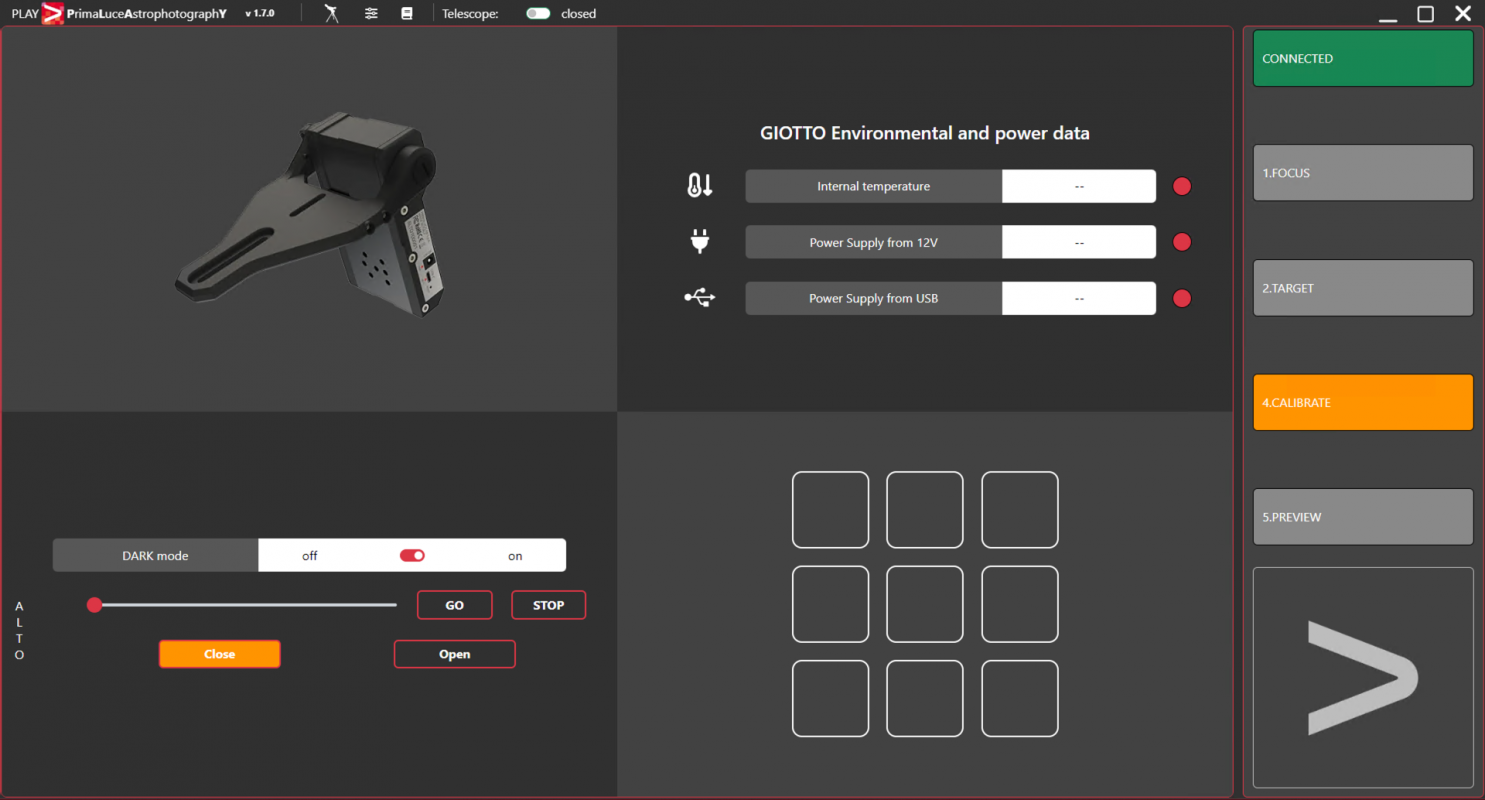The width and height of the screenshot is (1485, 800).
Task: Click the 'Internal temperature' label
Action: pos(874,186)
